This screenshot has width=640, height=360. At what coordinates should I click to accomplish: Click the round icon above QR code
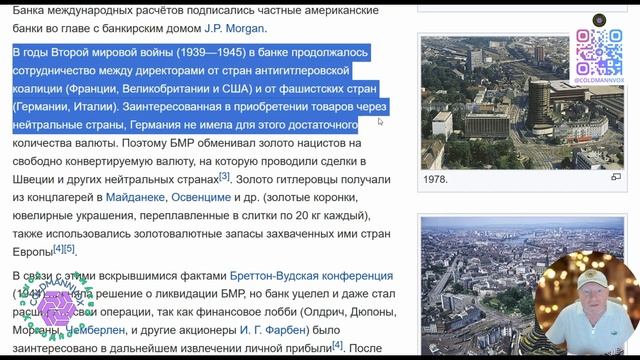point(599,20)
